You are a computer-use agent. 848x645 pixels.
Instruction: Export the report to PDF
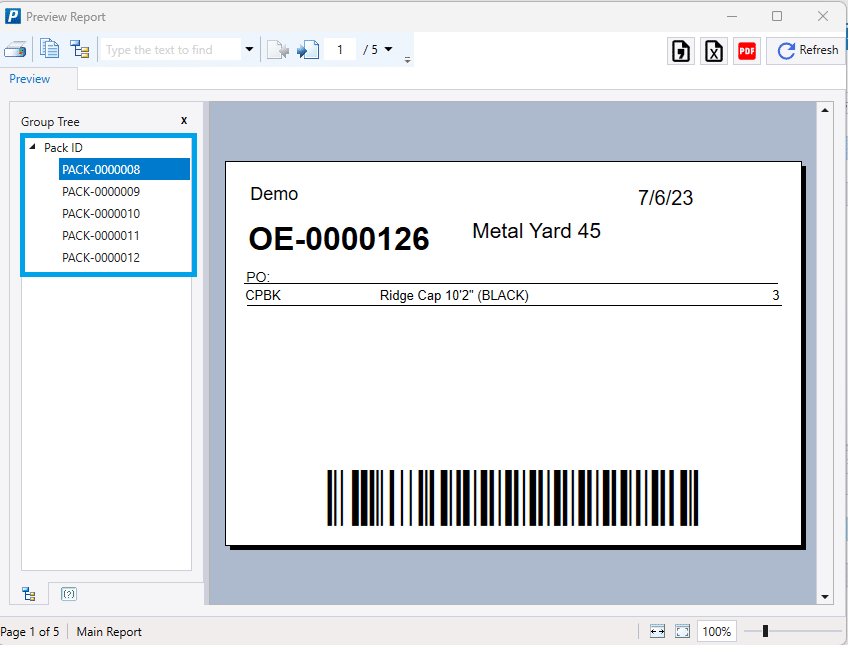click(x=747, y=51)
